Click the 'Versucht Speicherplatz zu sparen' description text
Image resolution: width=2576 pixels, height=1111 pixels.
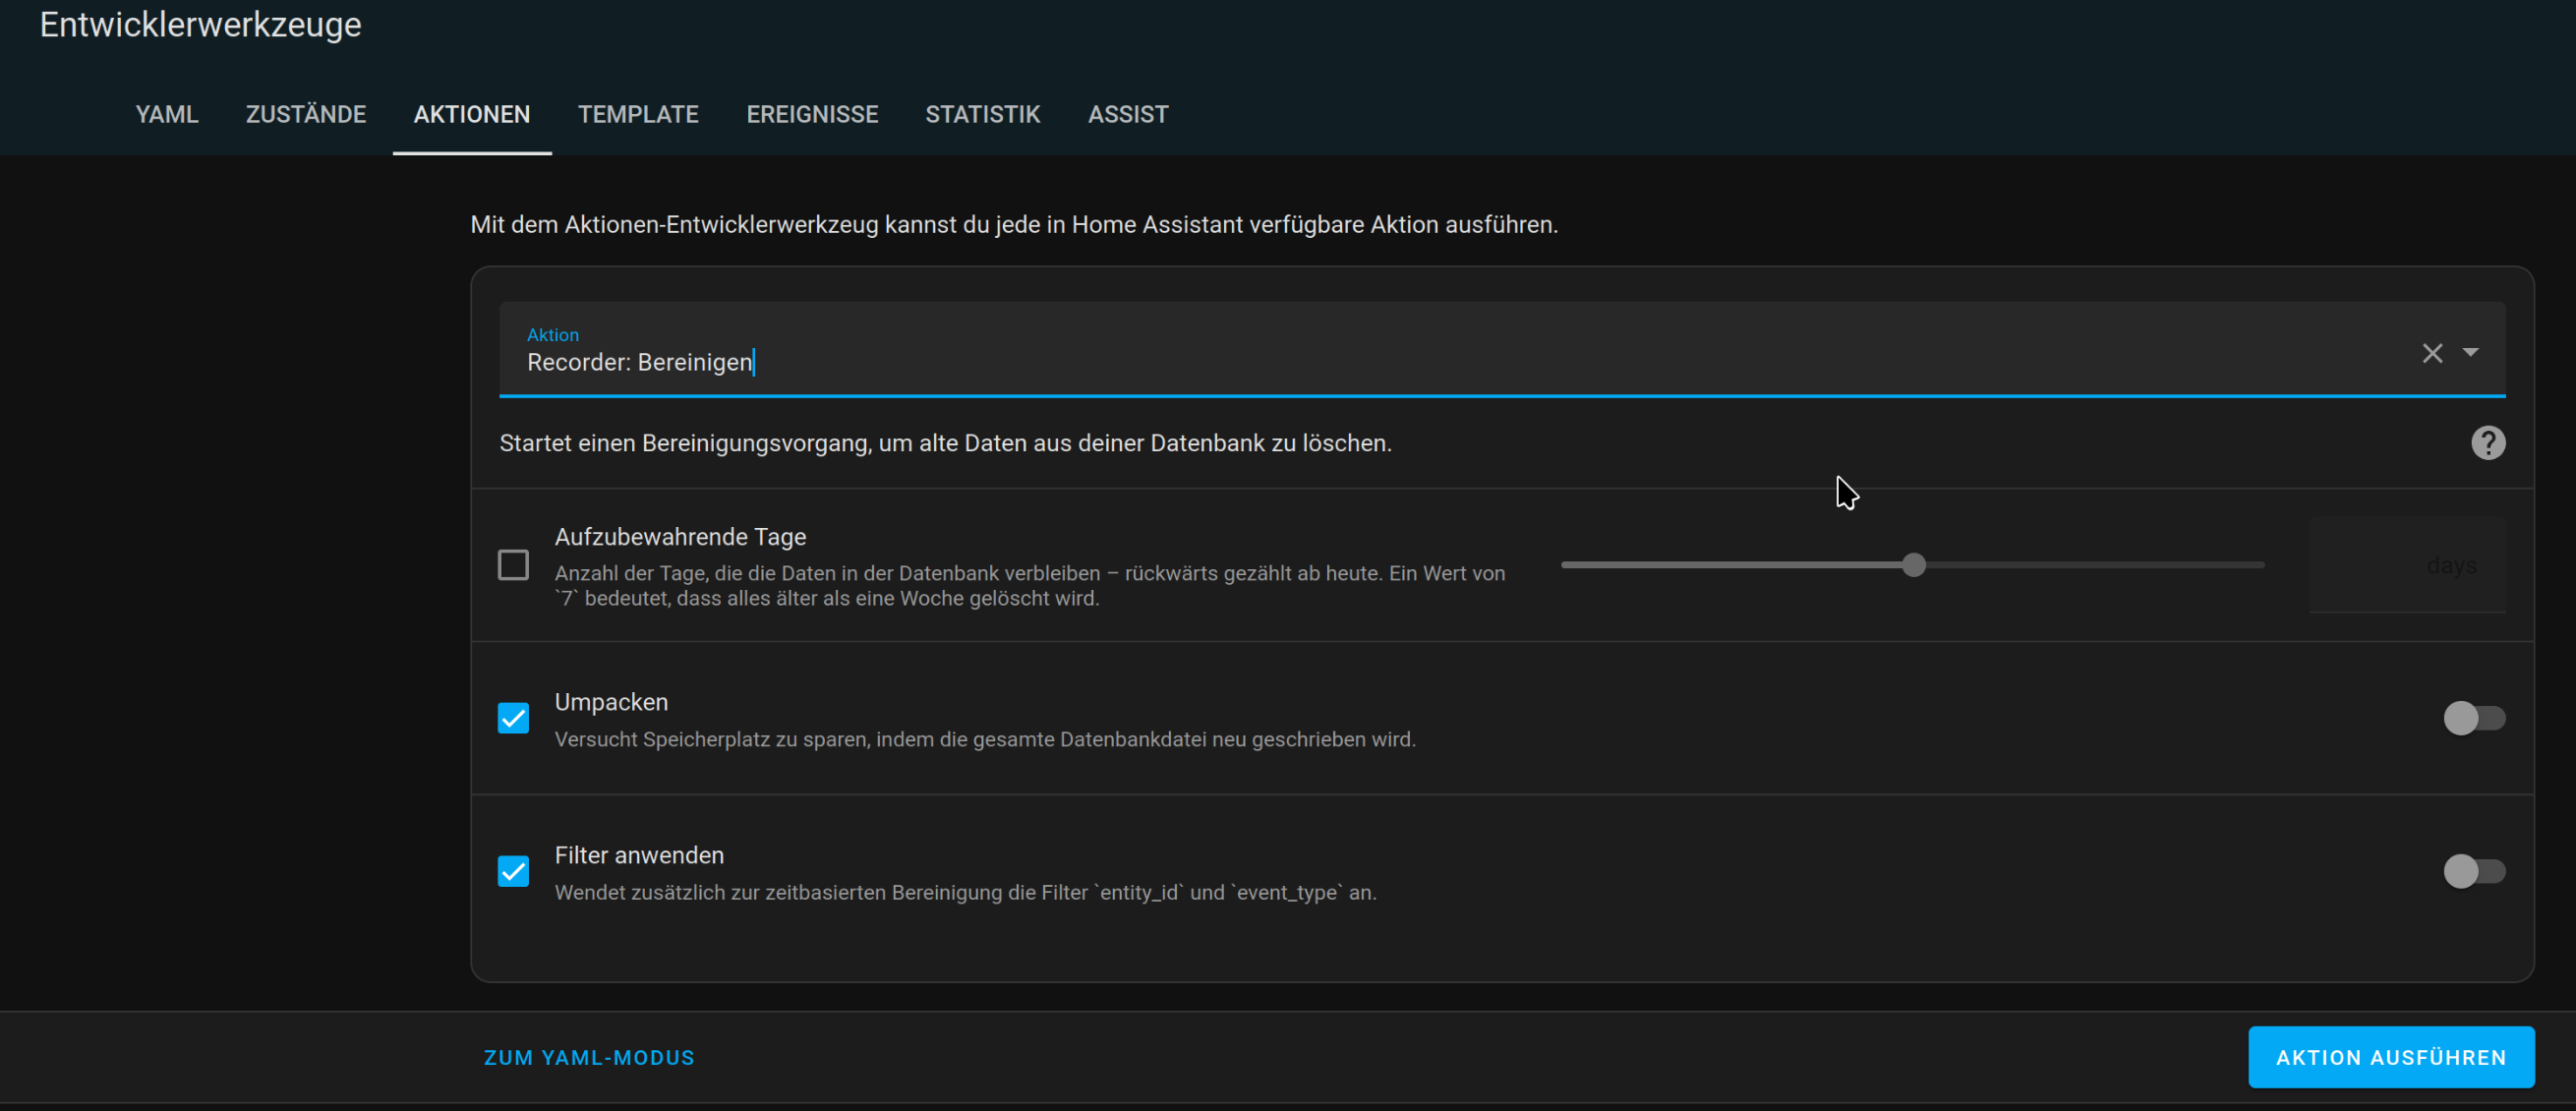tap(985, 739)
